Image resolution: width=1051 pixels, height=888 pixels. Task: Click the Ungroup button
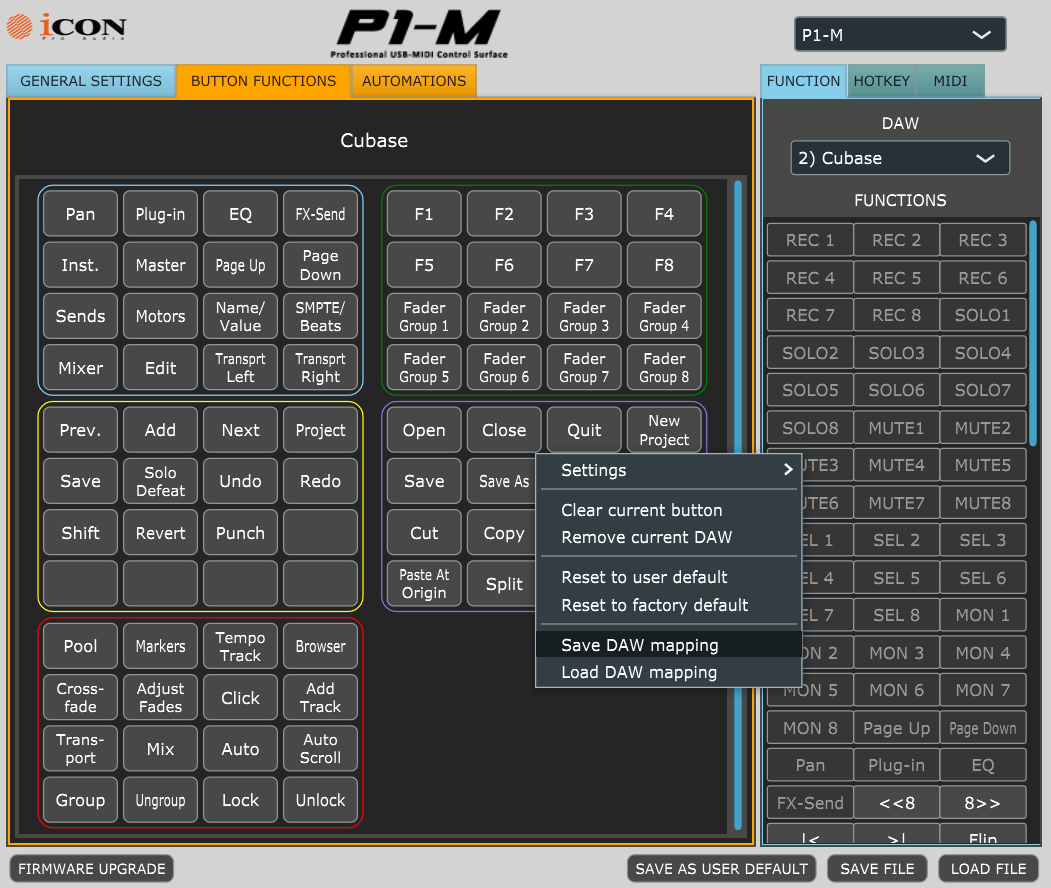[x=160, y=800]
